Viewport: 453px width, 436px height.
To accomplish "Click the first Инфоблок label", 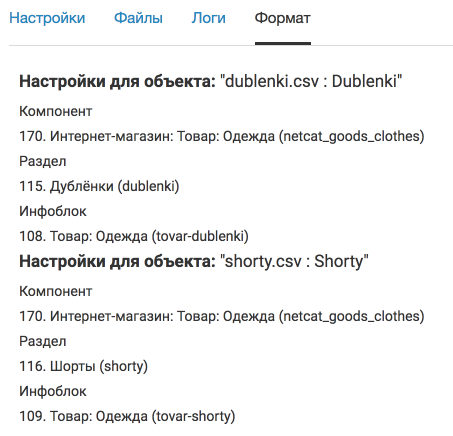I will point(53,211).
